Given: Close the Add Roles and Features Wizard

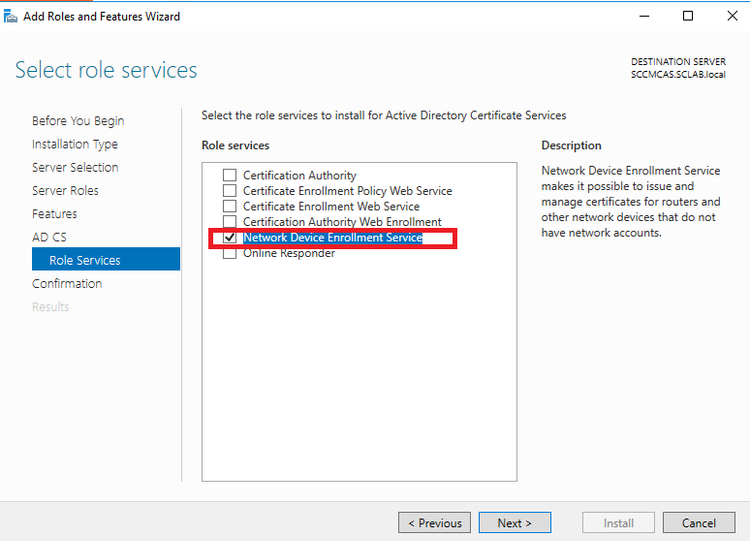Looking at the screenshot, I should tap(732, 16).
